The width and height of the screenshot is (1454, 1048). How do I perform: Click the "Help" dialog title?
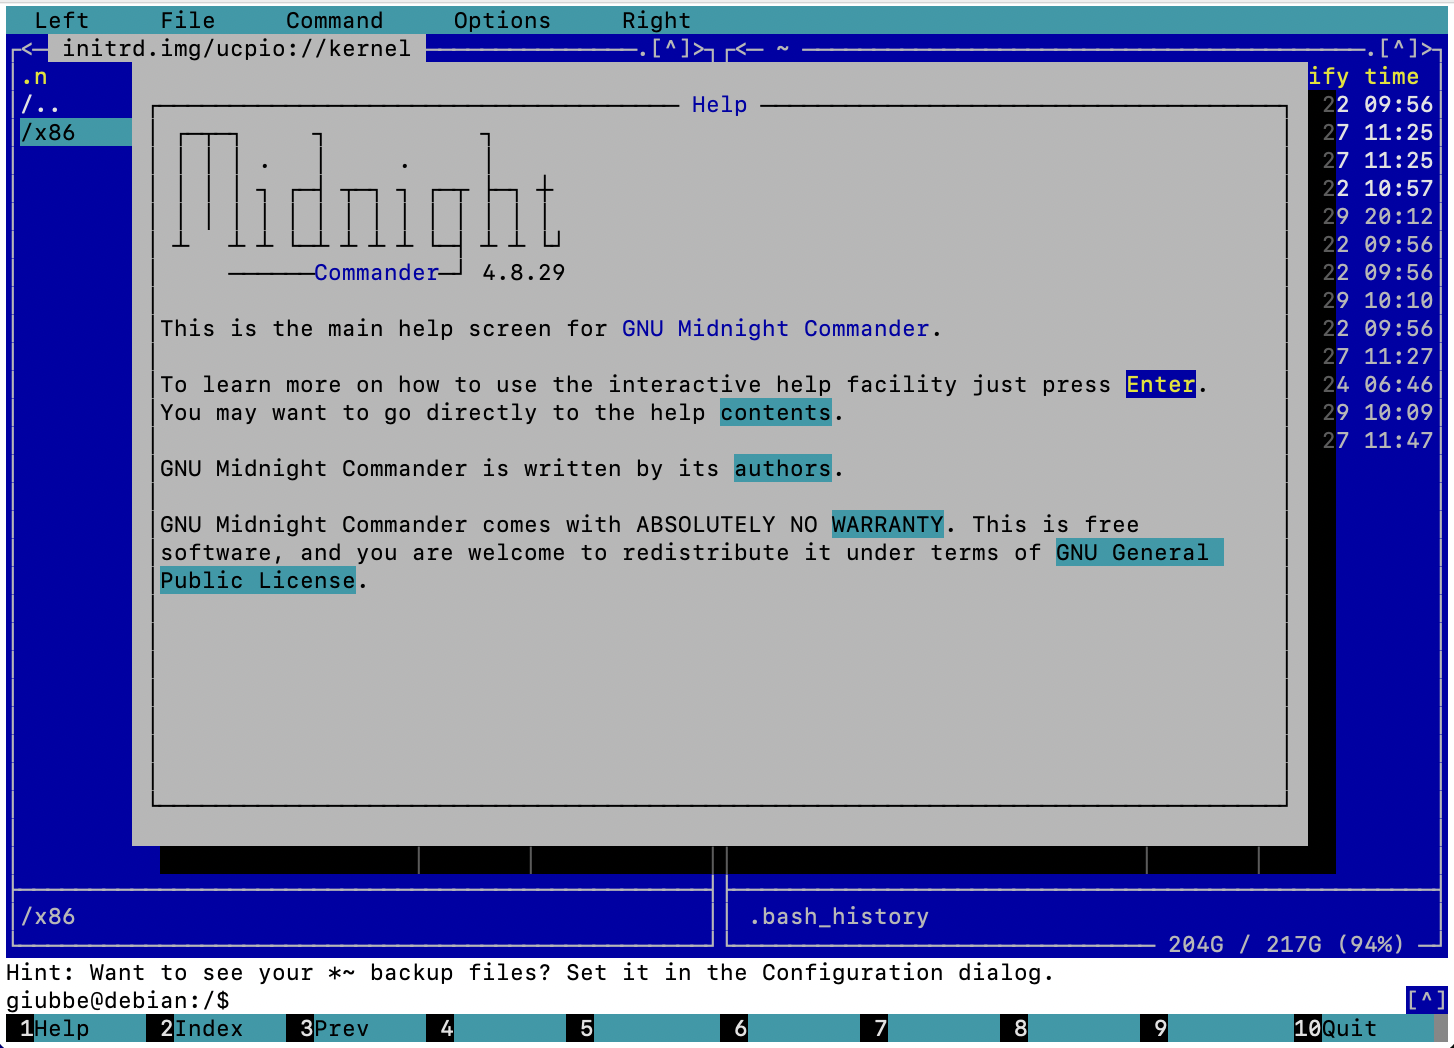click(719, 104)
